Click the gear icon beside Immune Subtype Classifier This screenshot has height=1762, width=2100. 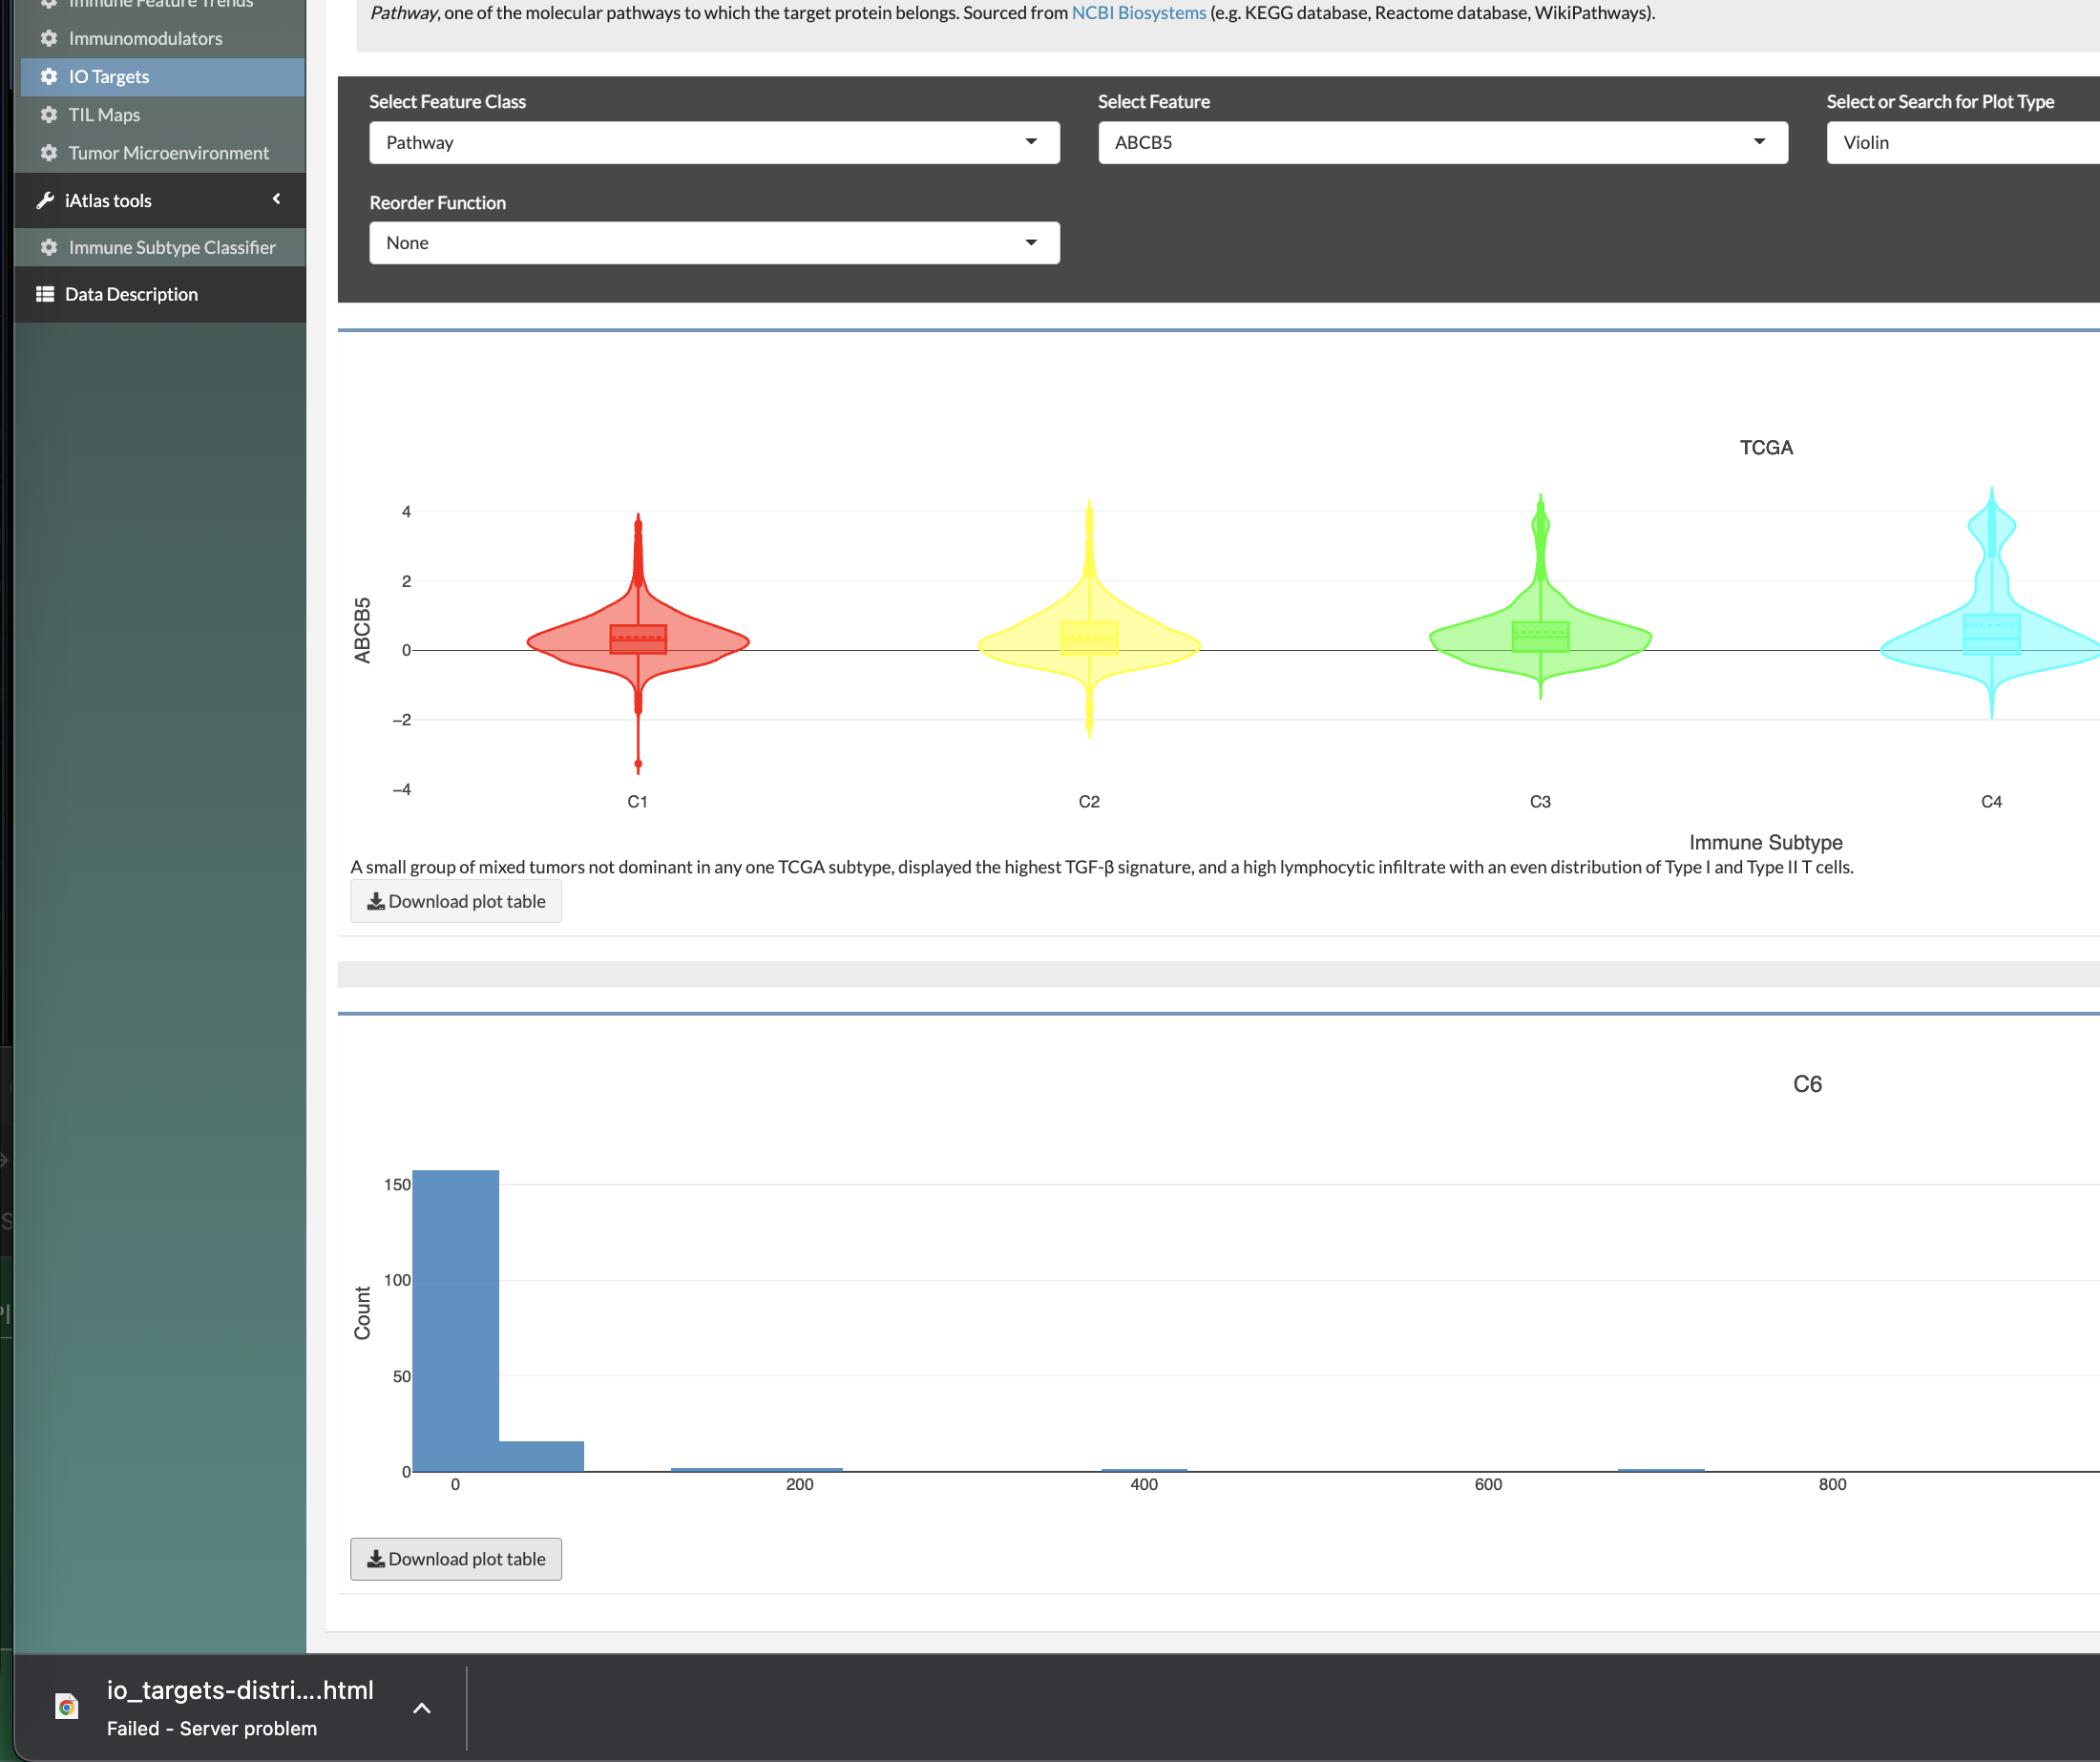coord(48,247)
